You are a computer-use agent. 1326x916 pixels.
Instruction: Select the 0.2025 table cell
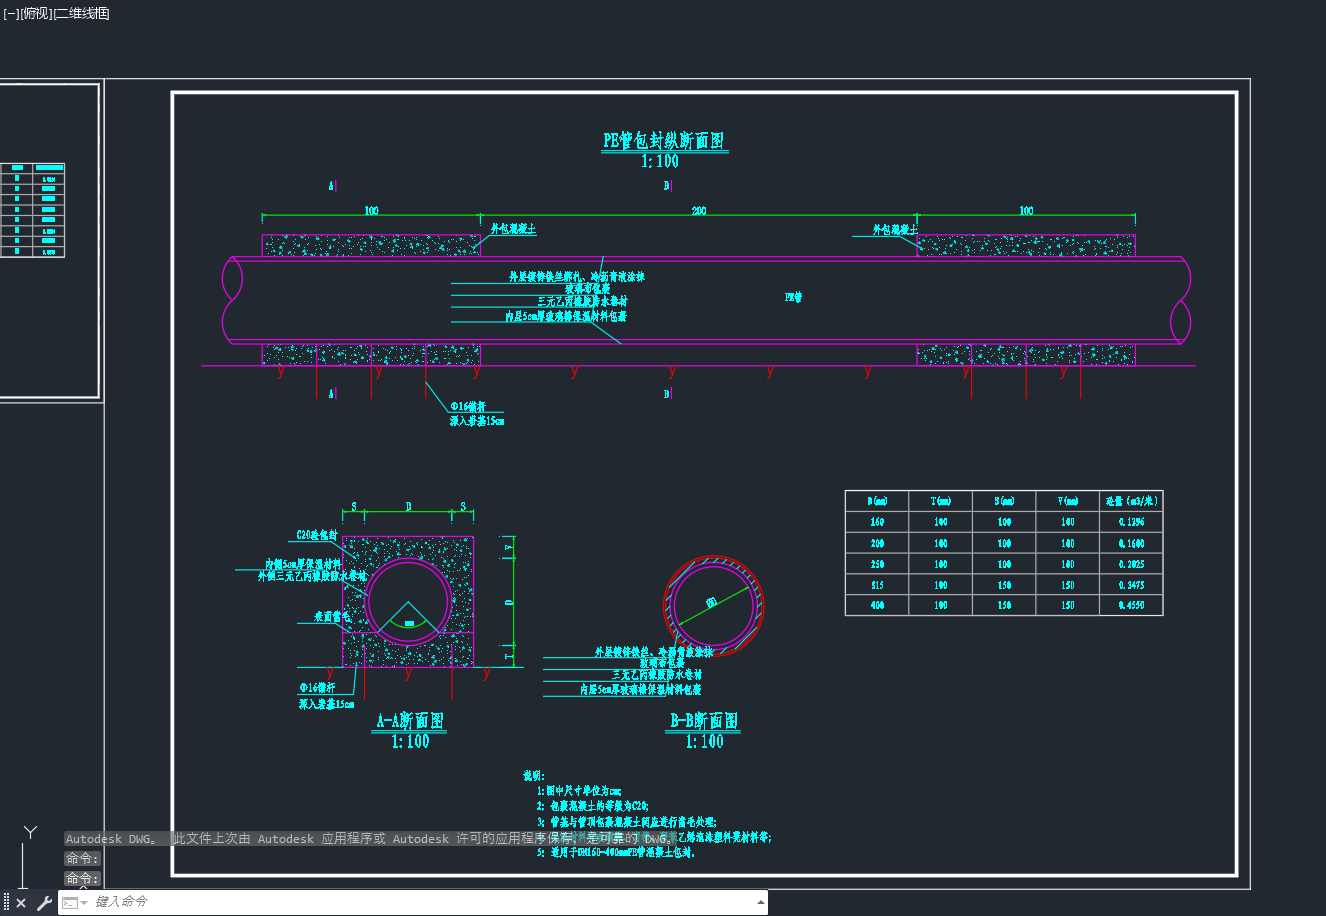pos(1131,564)
